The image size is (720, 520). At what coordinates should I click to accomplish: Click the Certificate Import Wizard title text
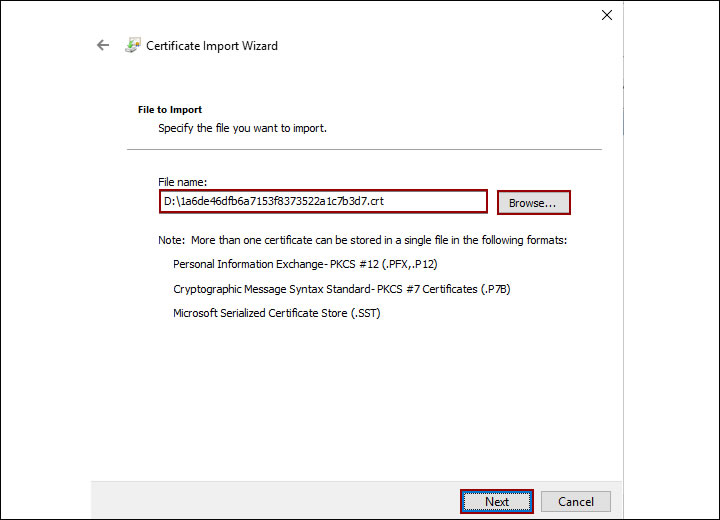(x=212, y=46)
